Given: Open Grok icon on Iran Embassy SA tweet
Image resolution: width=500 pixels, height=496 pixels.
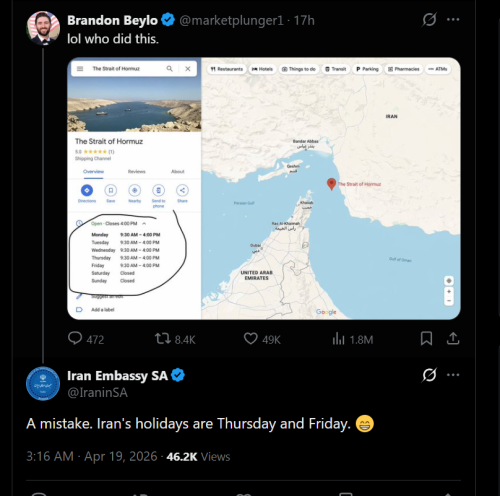Looking at the screenshot, I should [429, 375].
